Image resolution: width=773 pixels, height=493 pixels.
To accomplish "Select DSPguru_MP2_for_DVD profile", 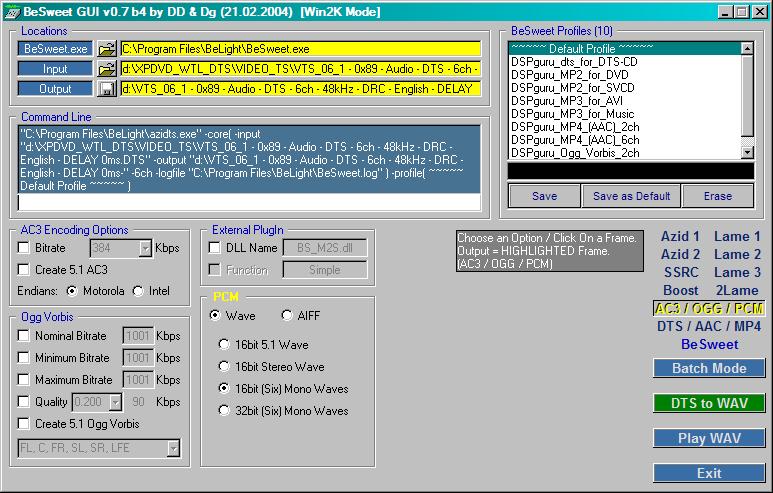I will point(625,75).
